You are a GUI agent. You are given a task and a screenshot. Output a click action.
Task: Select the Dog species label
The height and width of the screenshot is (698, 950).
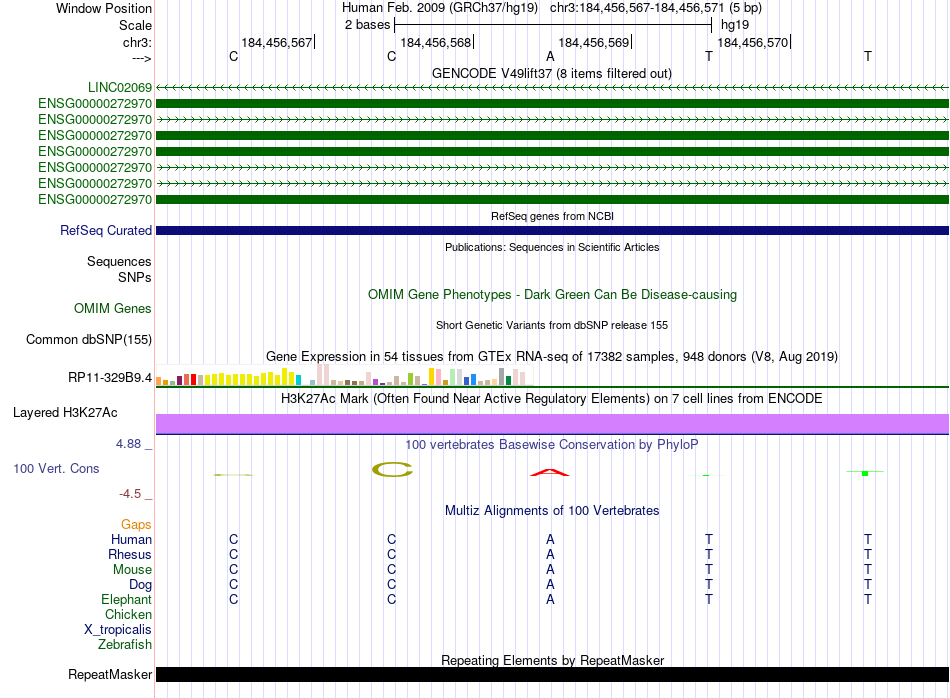[141, 585]
